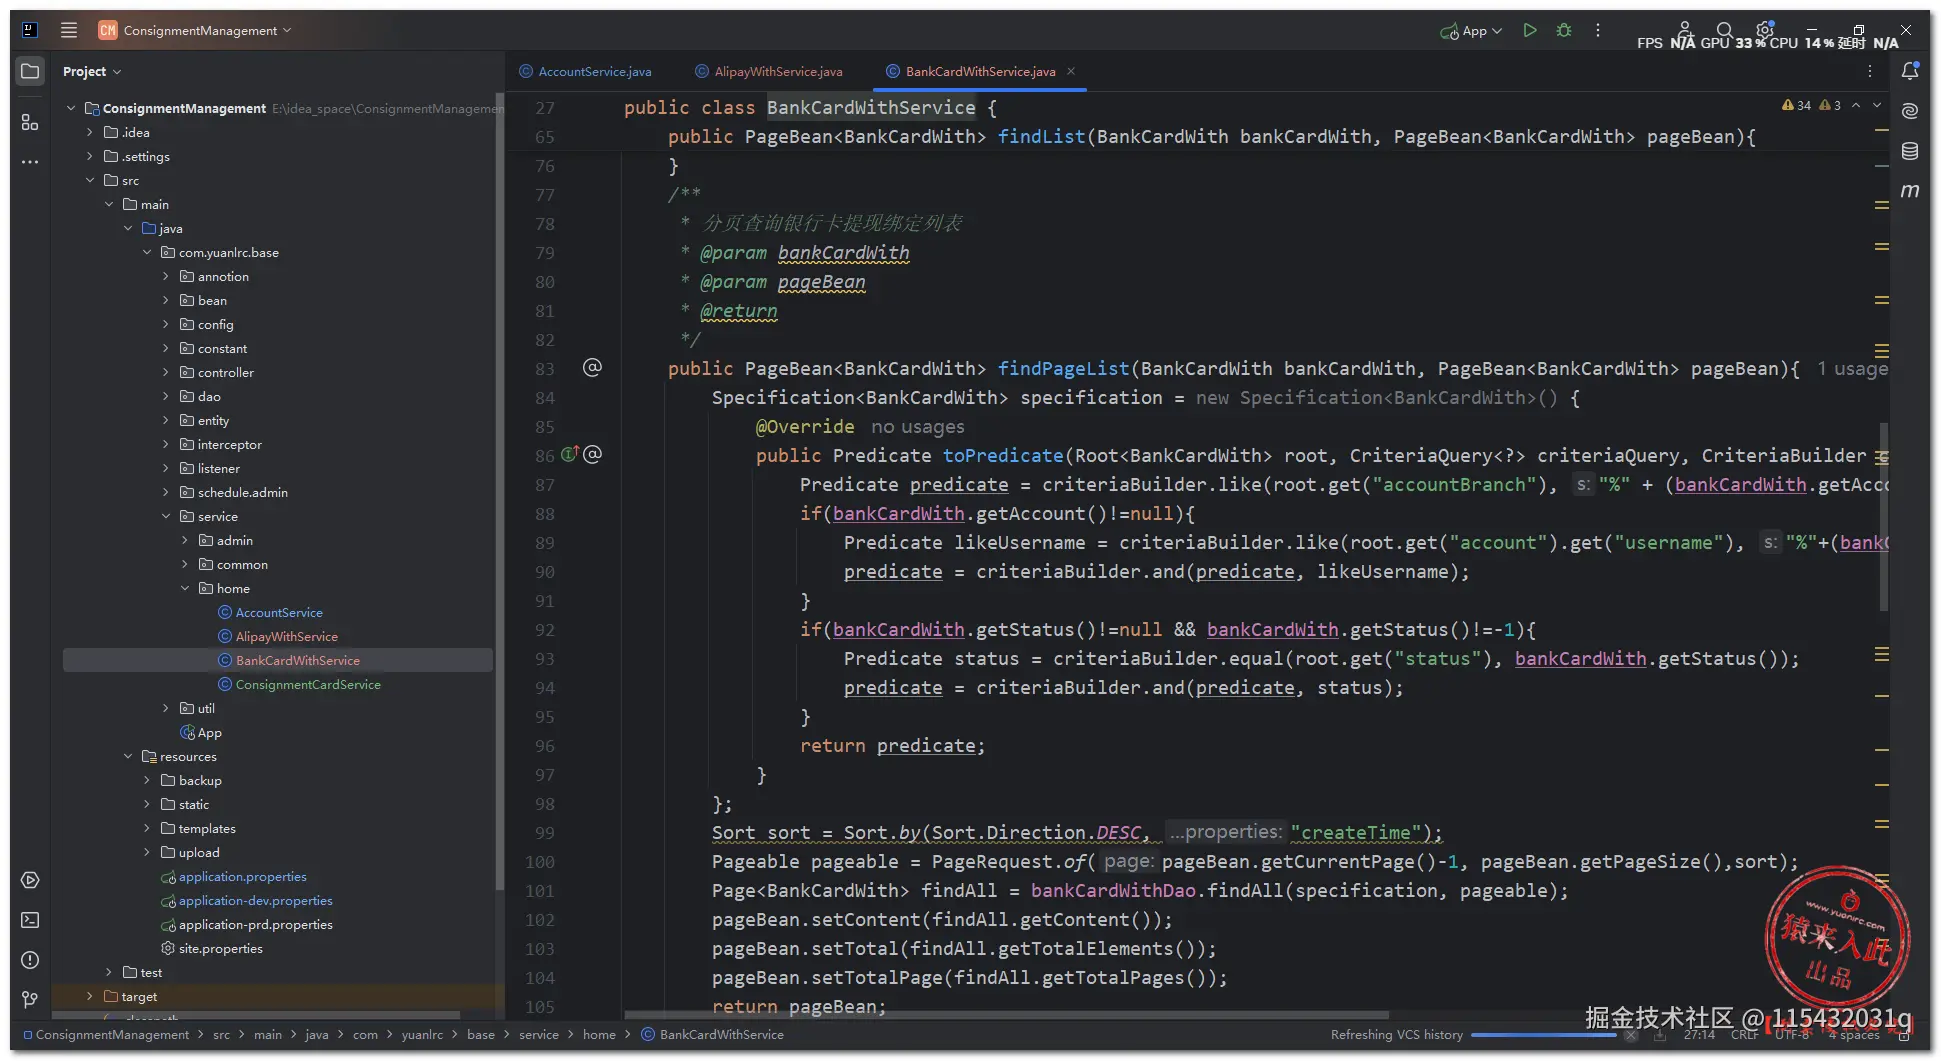
Task: Expand the target folder
Action: tap(90, 997)
